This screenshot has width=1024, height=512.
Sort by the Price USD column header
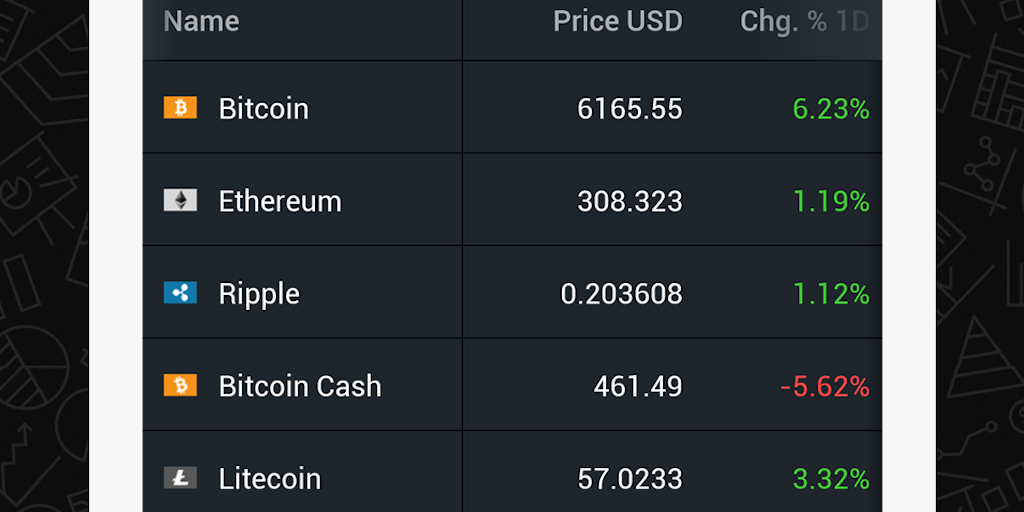(x=617, y=21)
